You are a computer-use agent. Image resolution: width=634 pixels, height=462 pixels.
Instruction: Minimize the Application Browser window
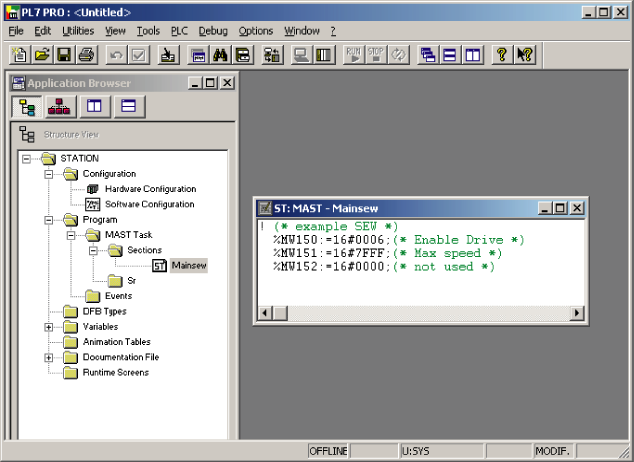point(195,83)
